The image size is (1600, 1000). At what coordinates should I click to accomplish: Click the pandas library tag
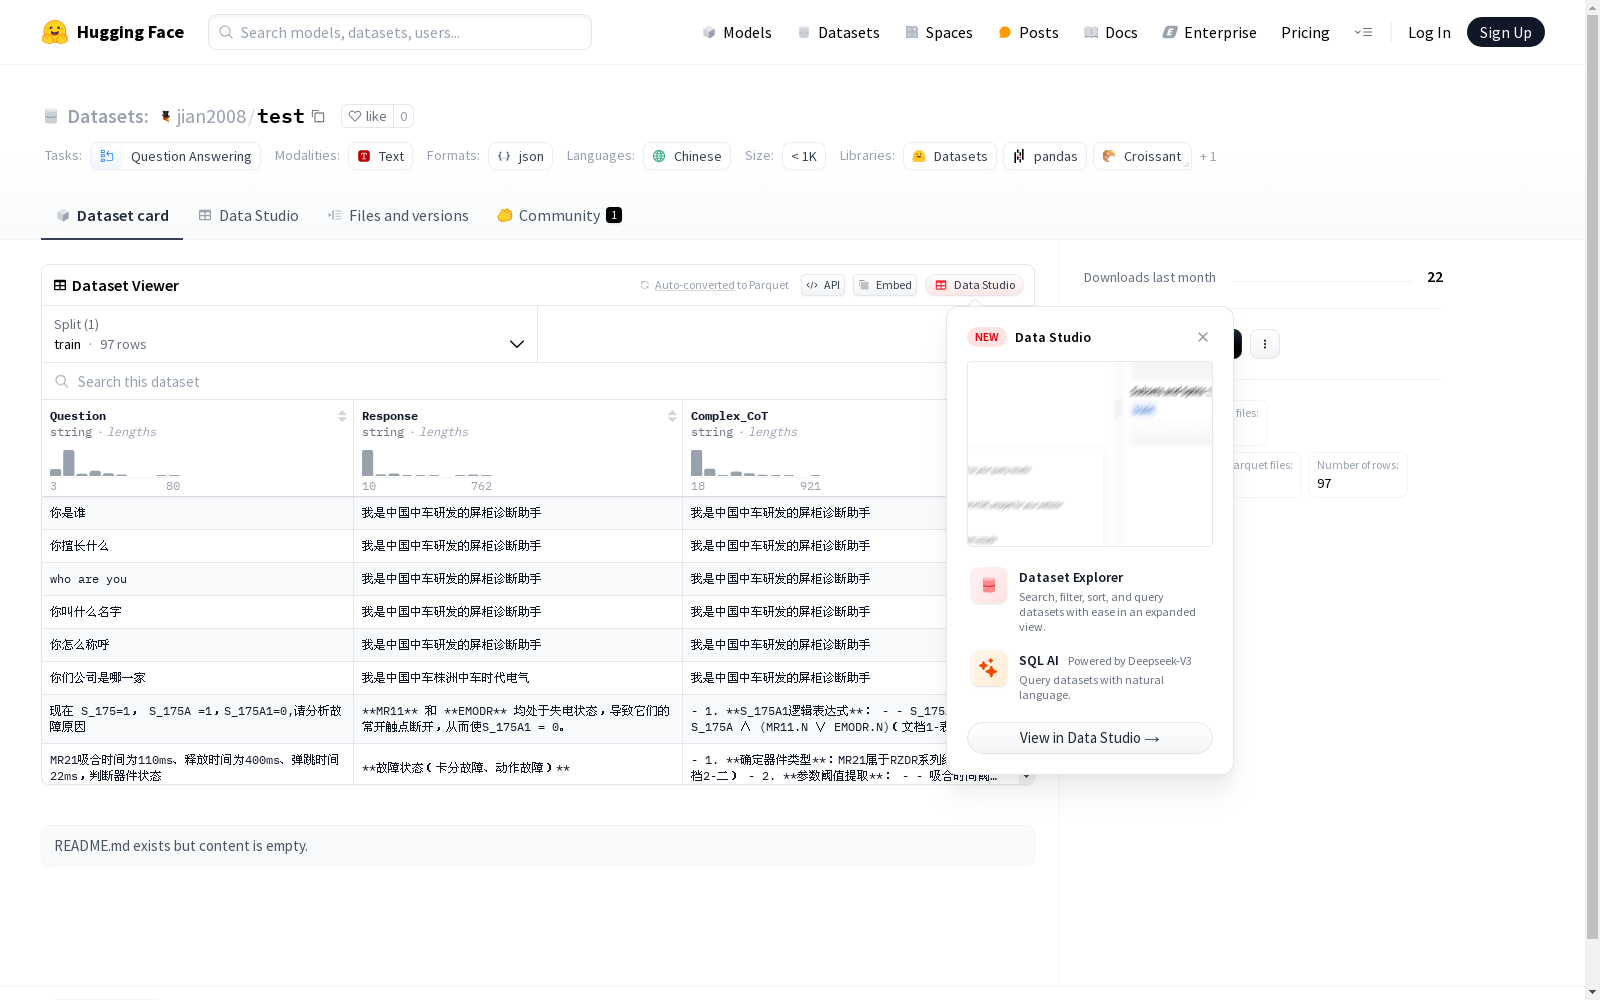click(1045, 156)
